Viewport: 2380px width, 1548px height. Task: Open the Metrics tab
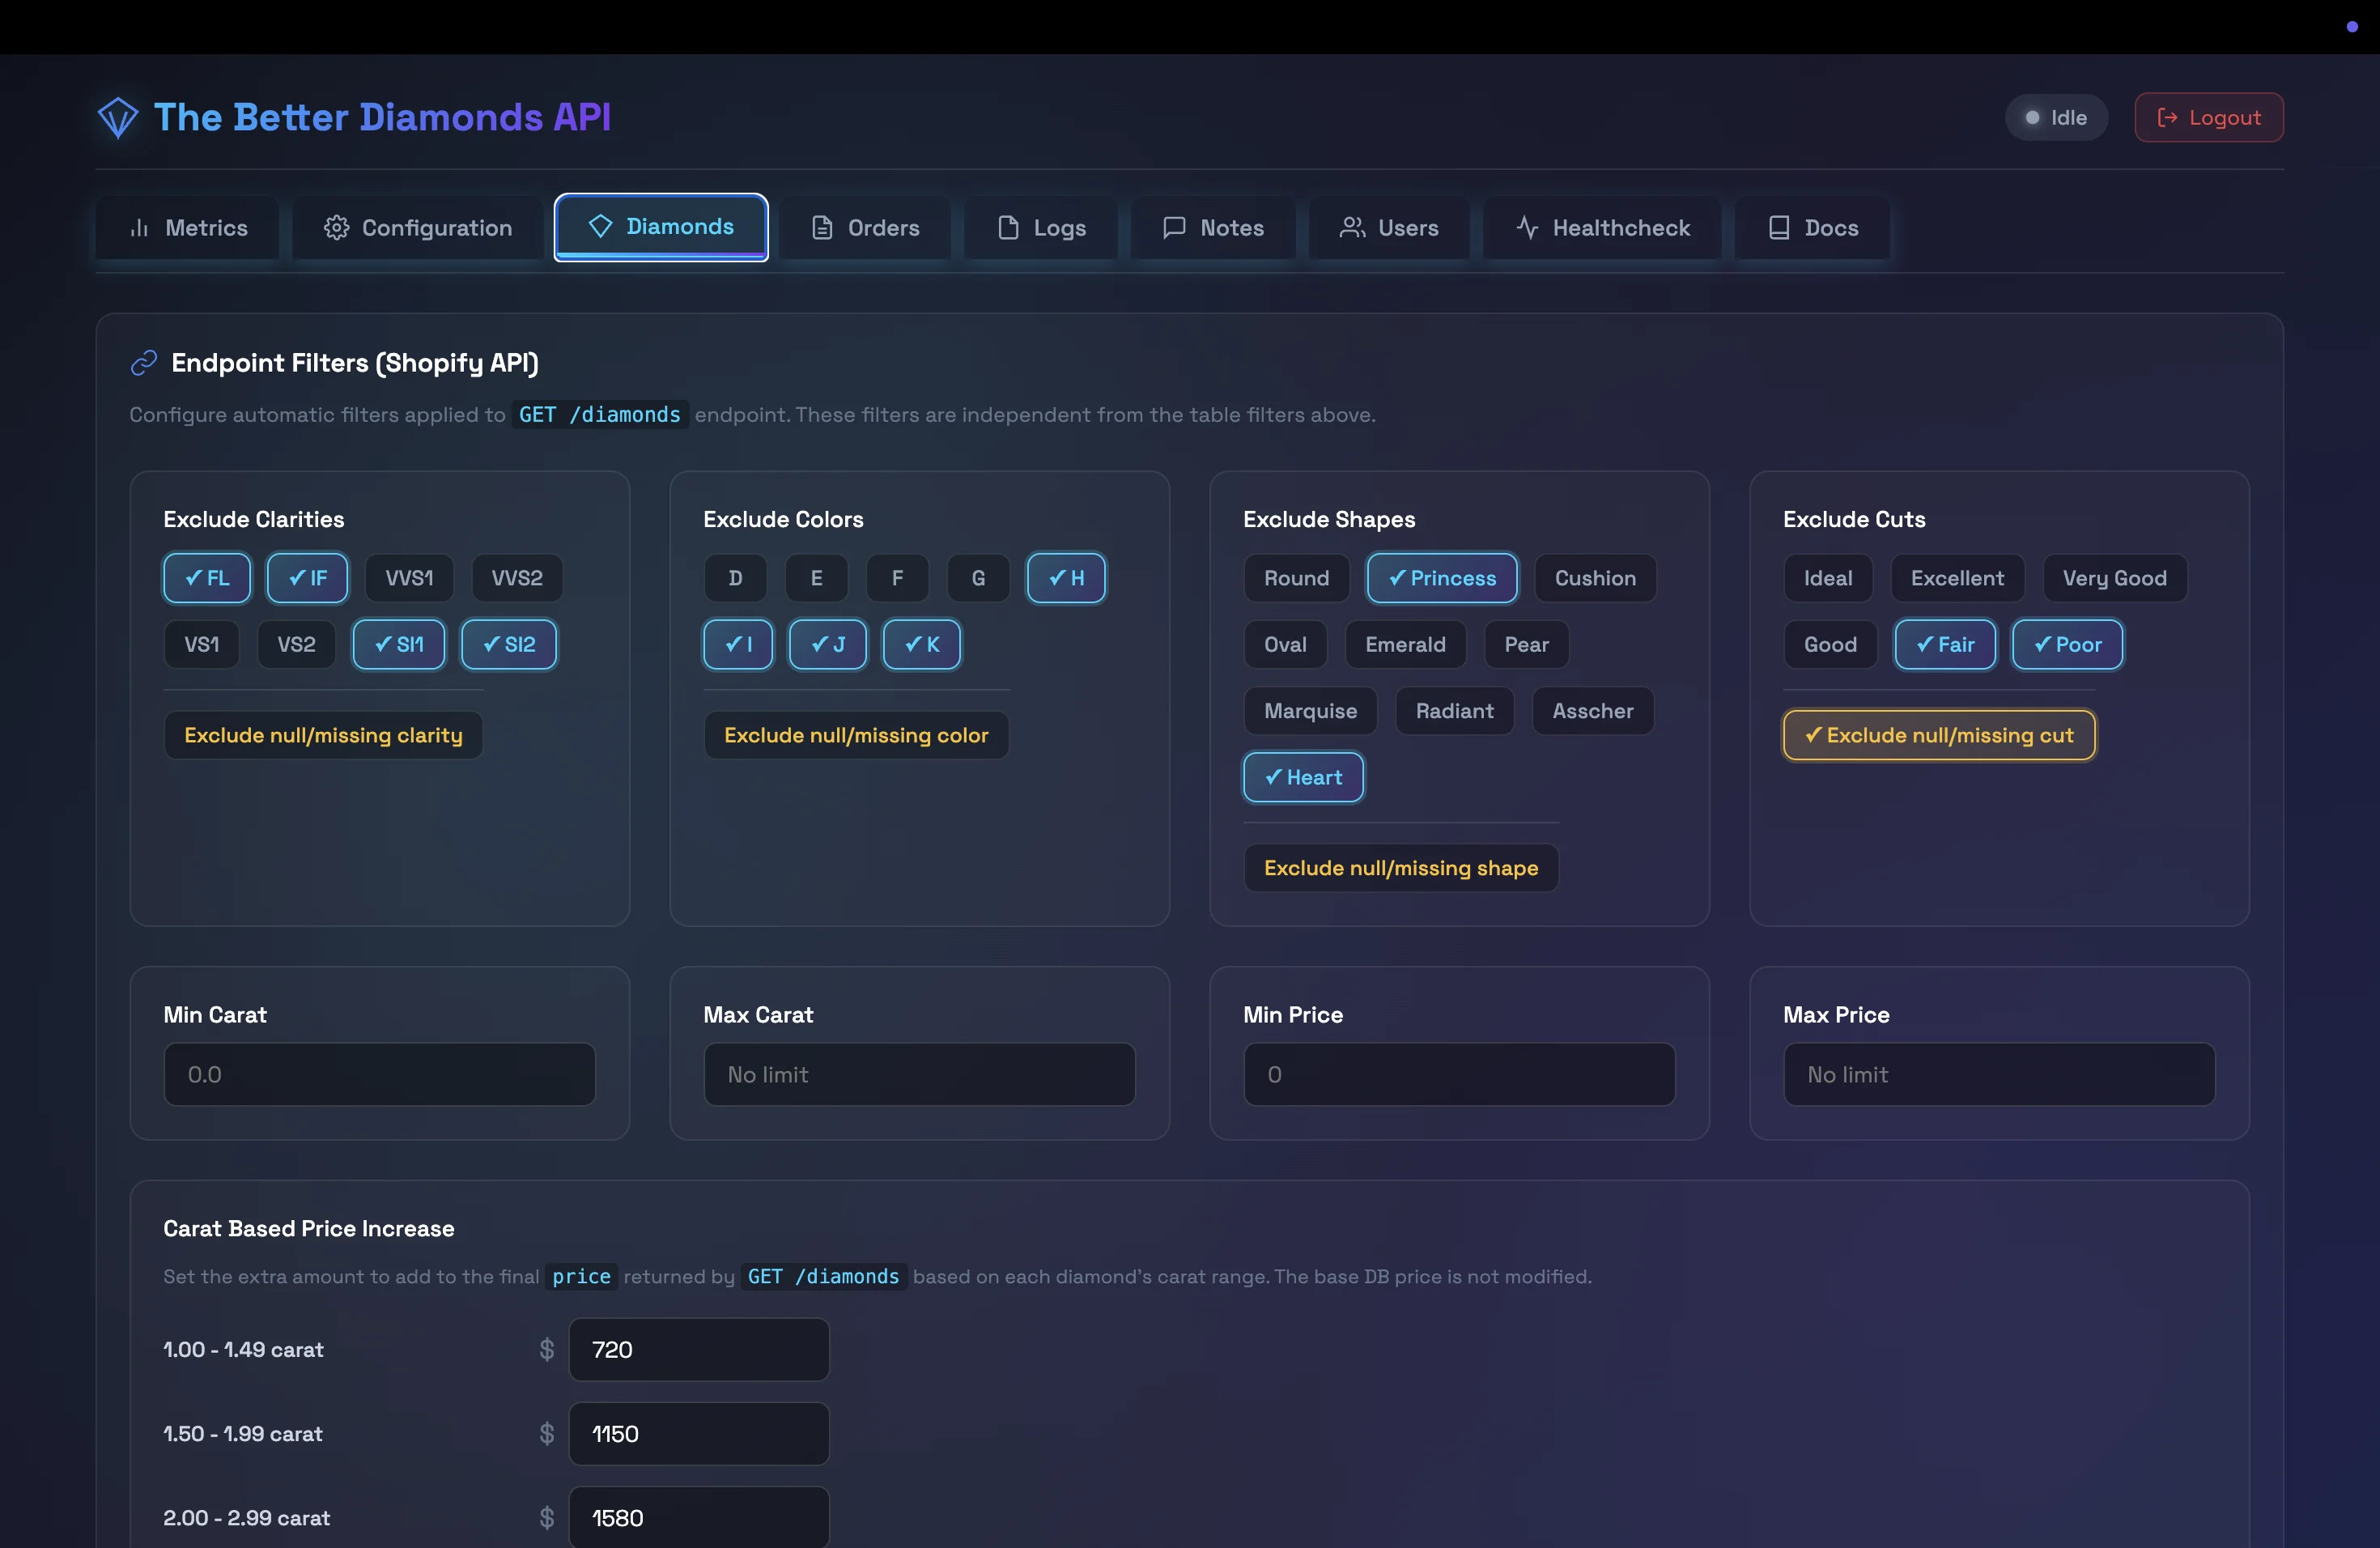click(188, 228)
